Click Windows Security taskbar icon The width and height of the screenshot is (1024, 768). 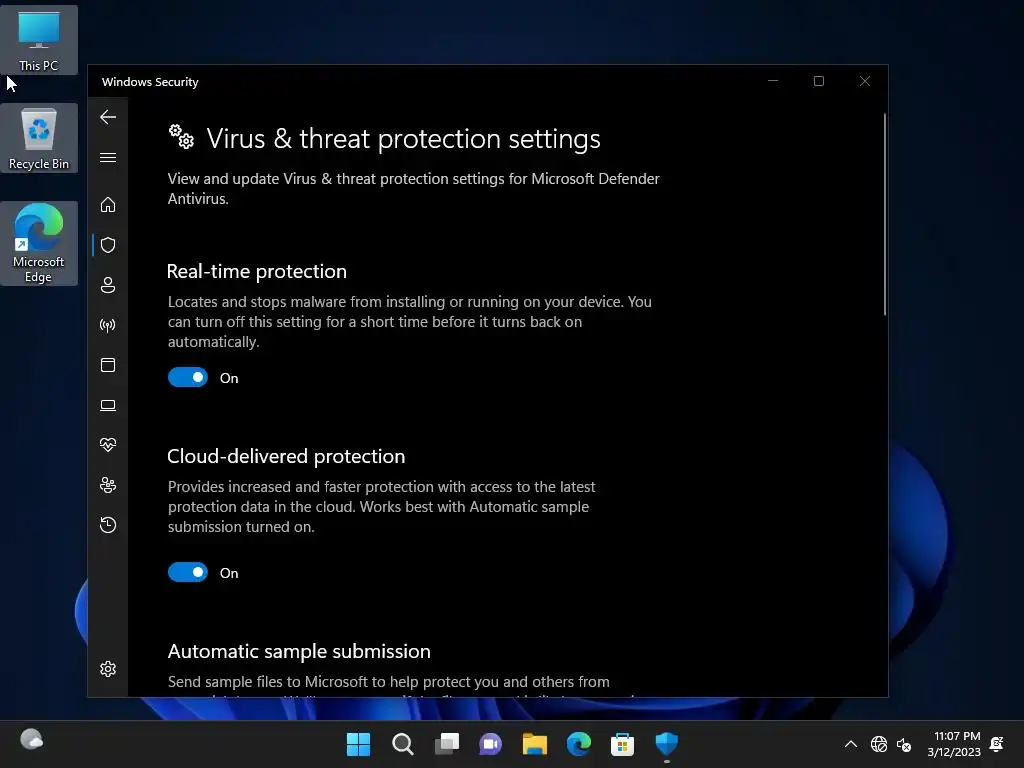667,744
